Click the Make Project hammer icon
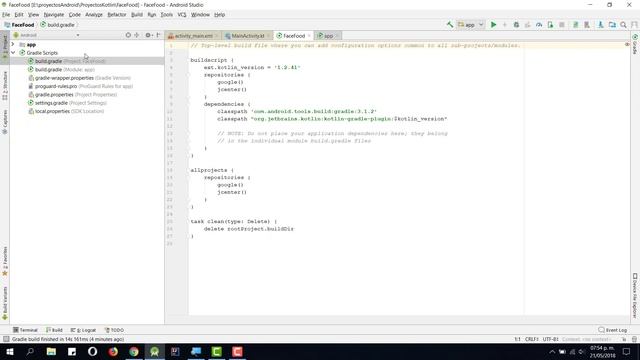 point(449,25)
